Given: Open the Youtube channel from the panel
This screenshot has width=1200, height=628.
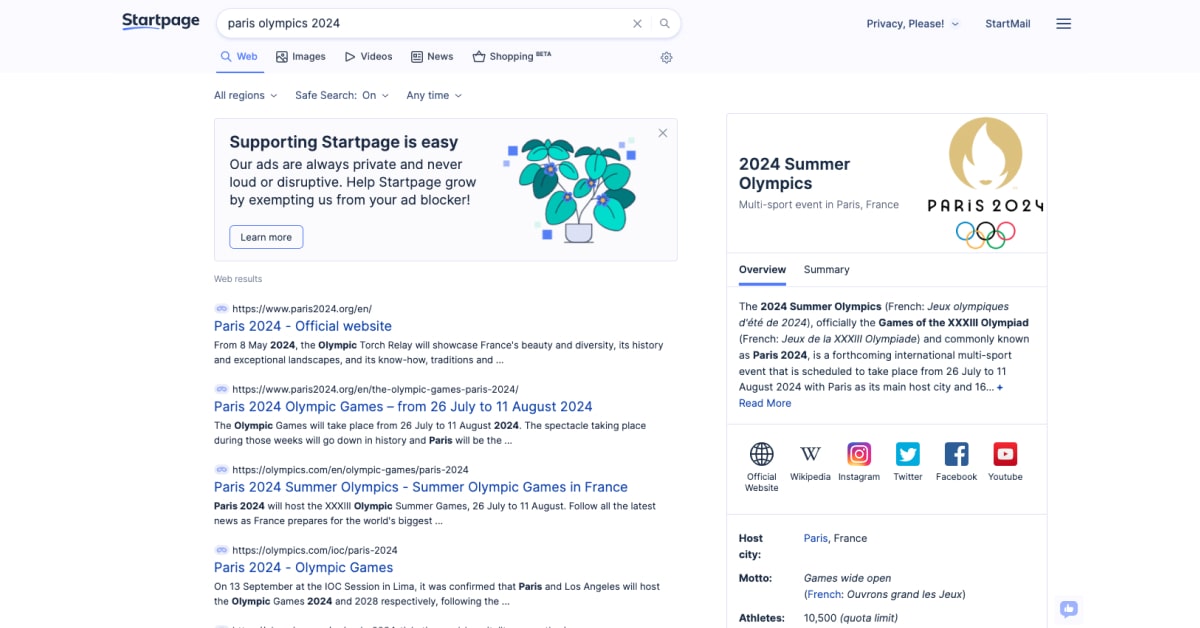Looking at the screenshot, I should (1004, 453).
